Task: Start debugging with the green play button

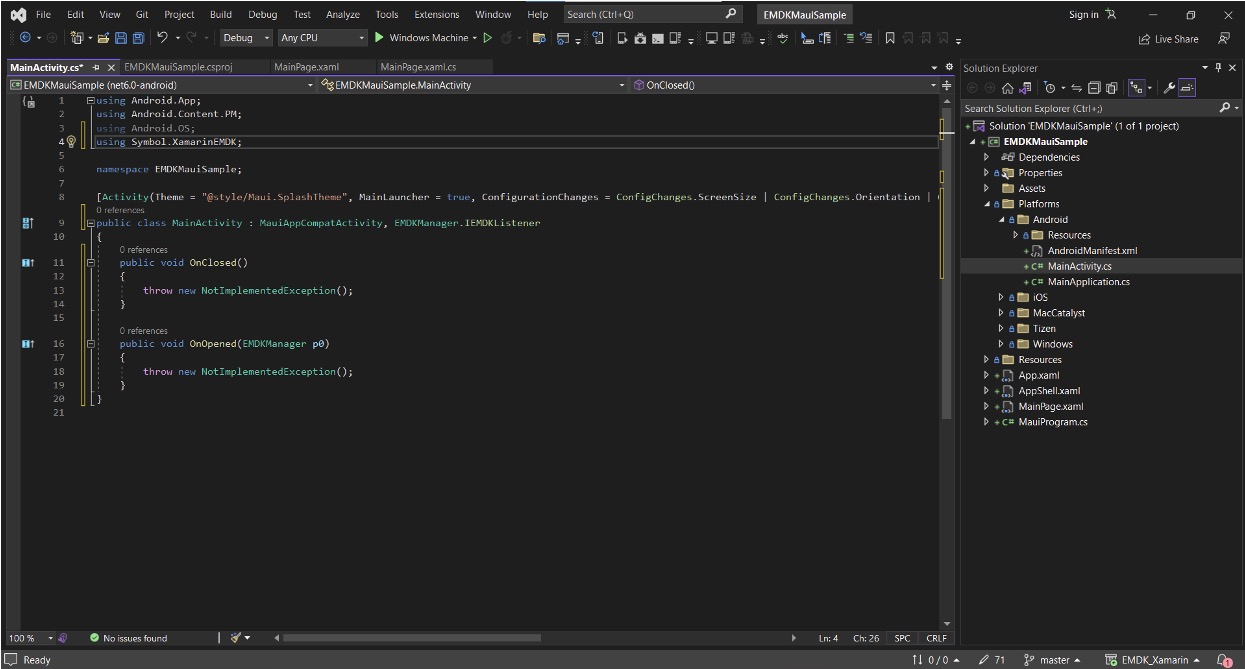Action: click(379, 38)
